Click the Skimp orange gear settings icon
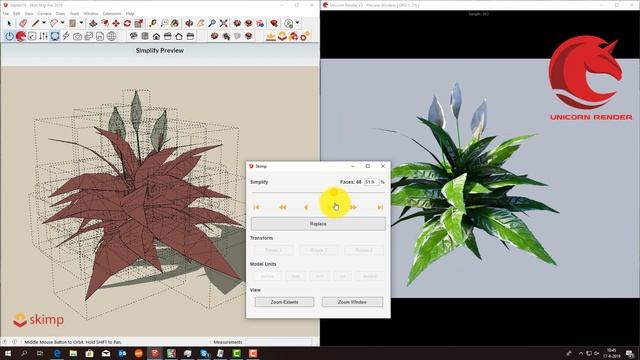This screenshot has width=640, height=360. (304, 36)
